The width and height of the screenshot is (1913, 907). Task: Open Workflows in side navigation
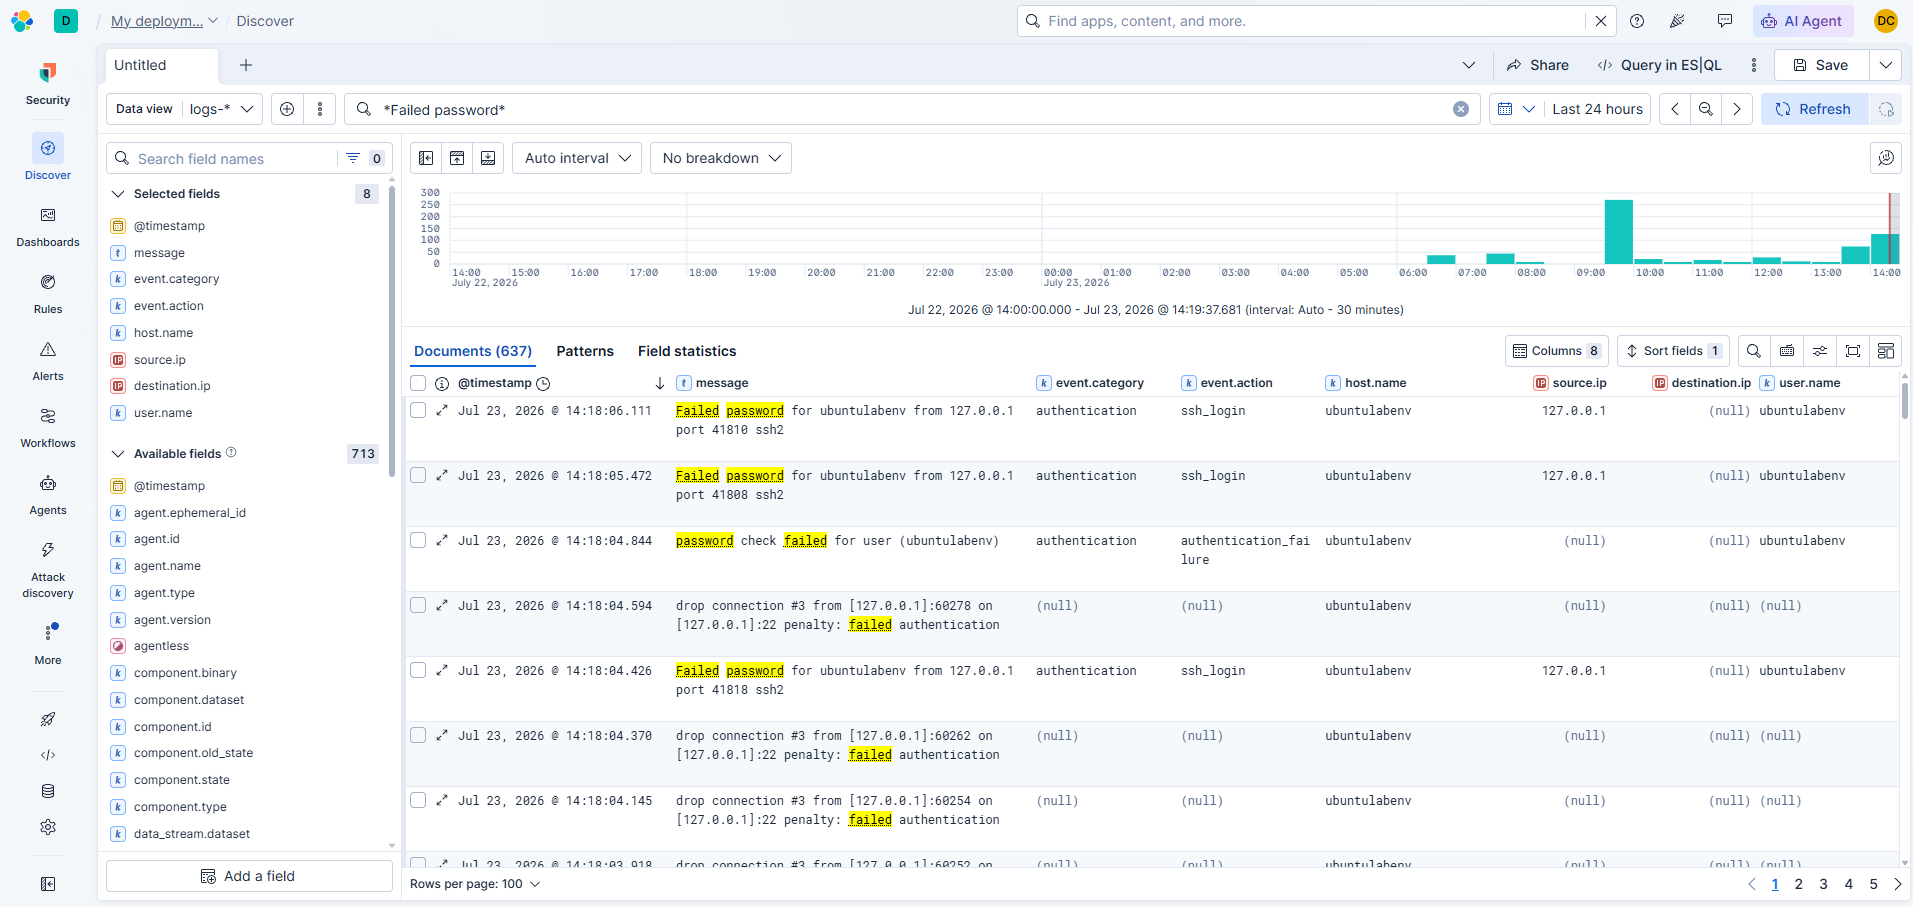(x=48, y=428)
